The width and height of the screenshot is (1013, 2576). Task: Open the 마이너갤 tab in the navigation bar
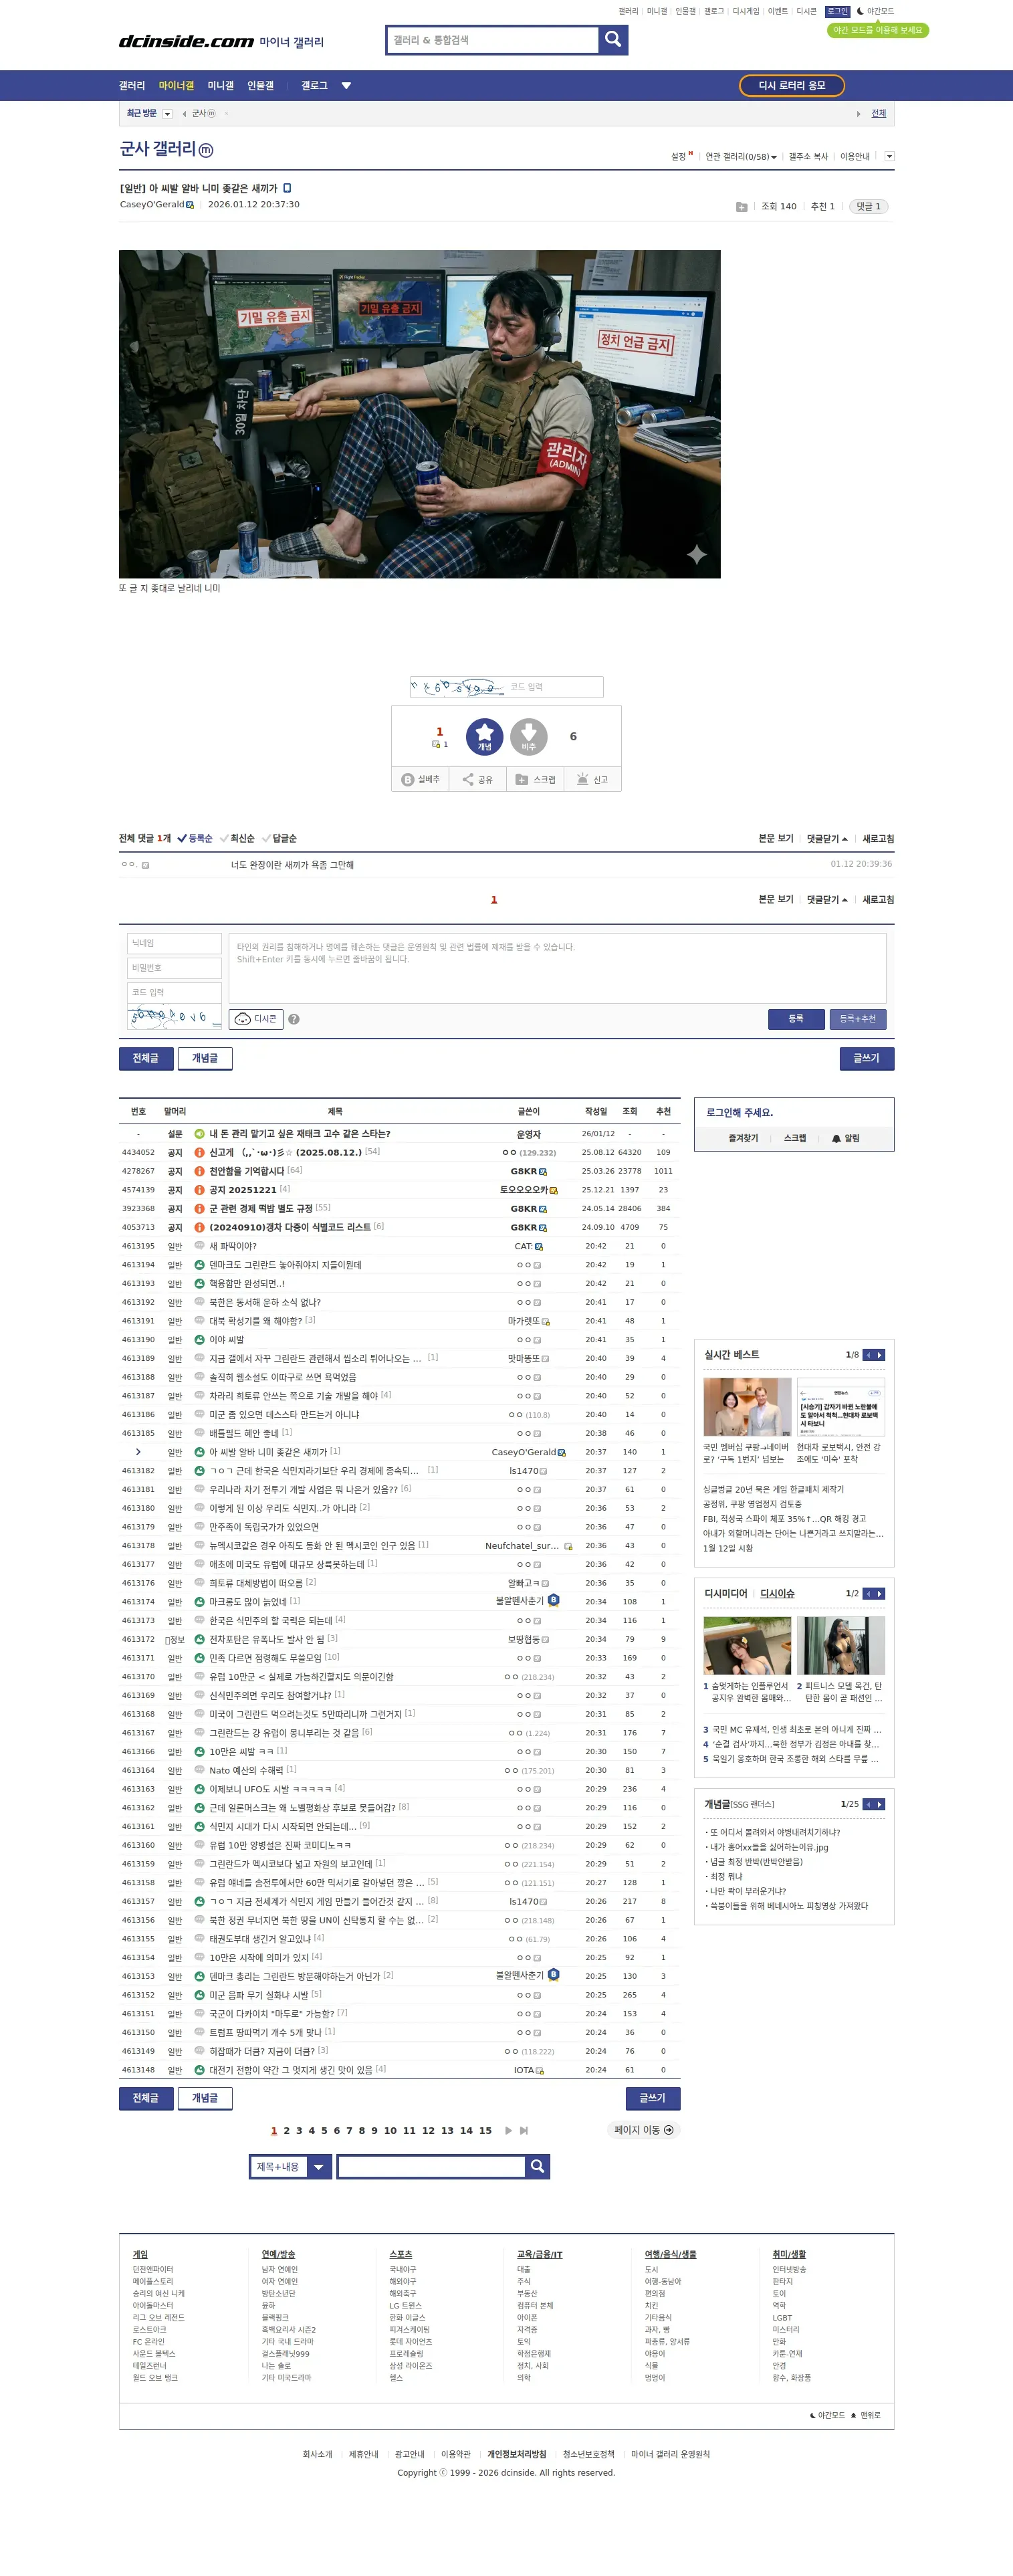176,86
